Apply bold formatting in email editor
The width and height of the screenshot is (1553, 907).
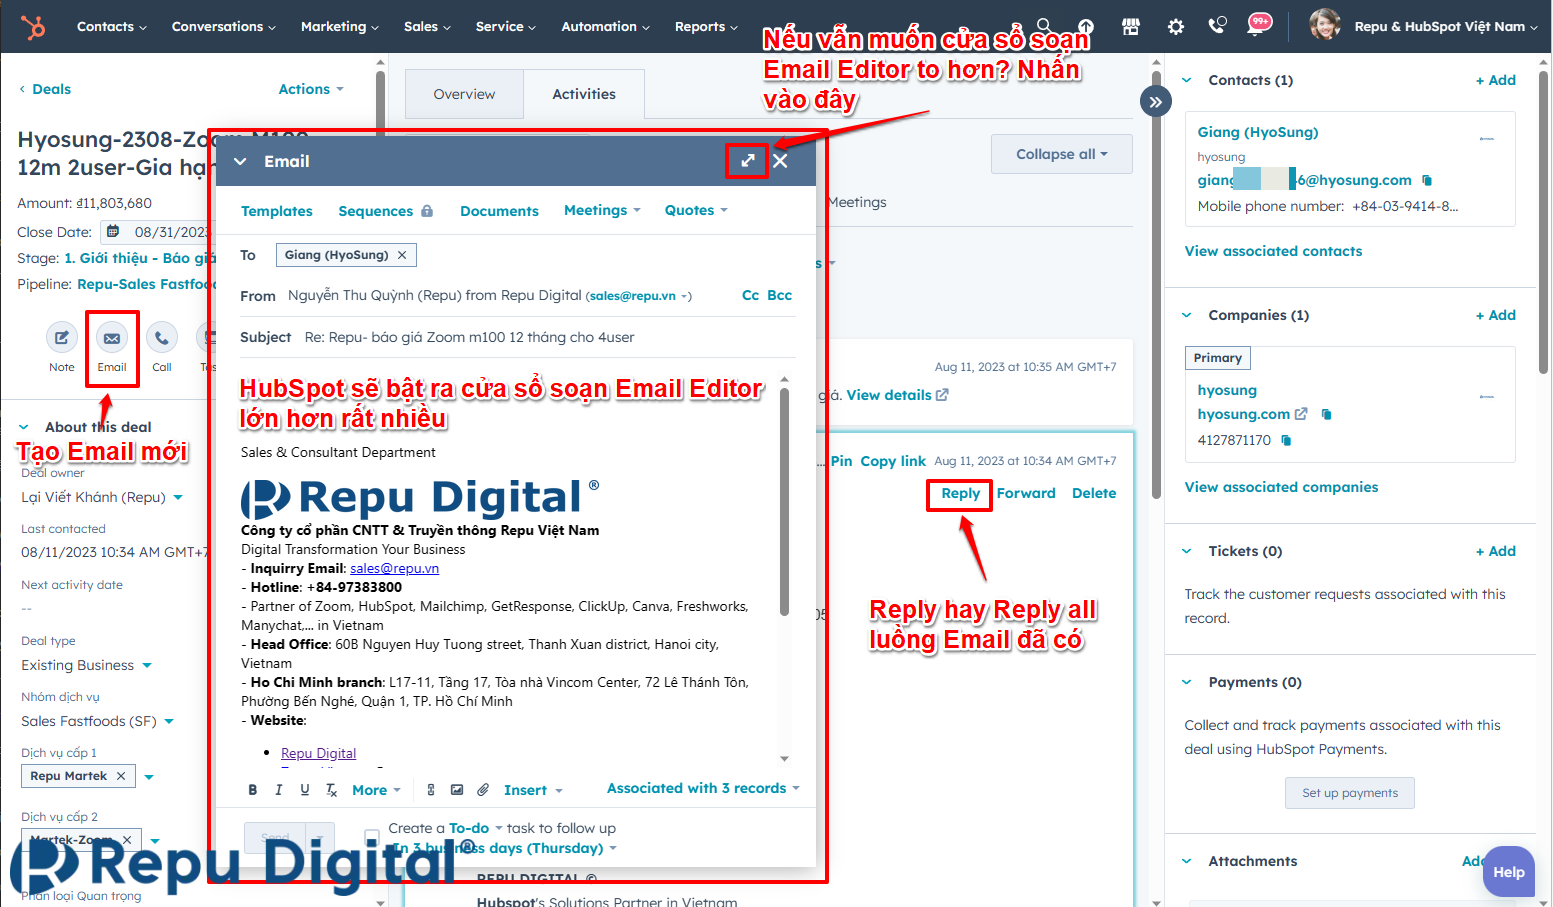(253, 790)
